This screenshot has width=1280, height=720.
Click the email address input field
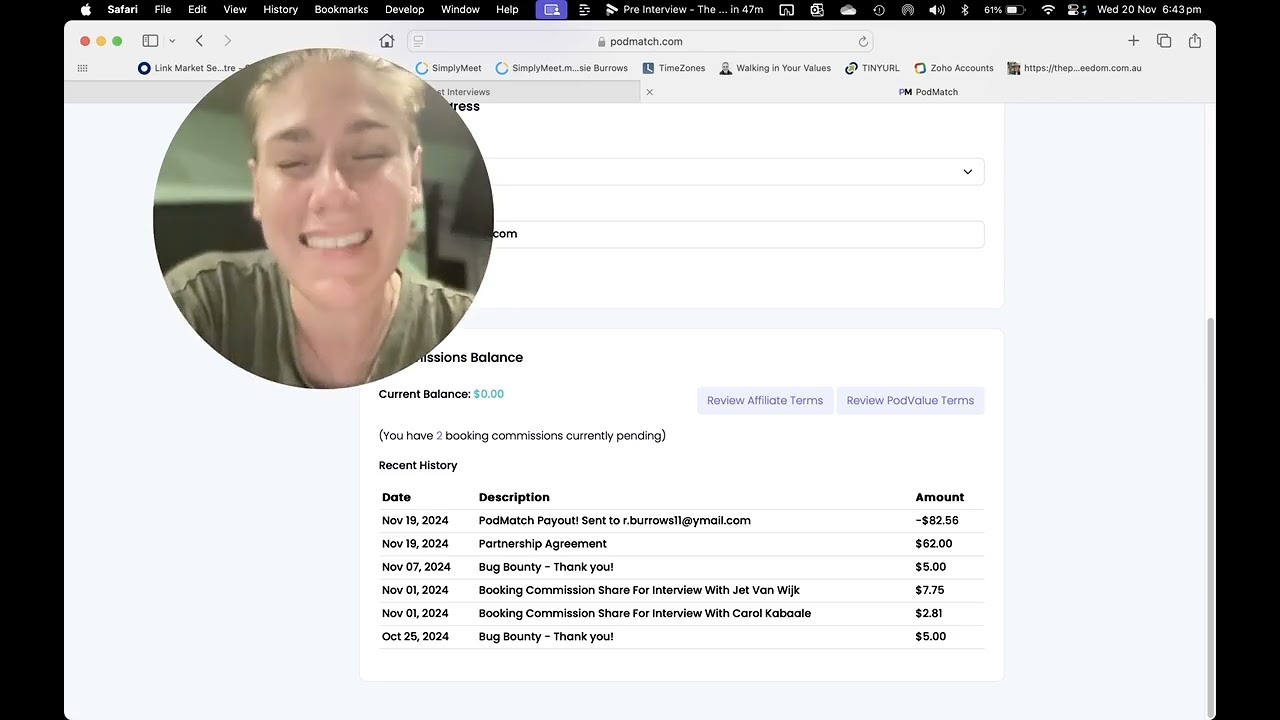point(681,234)
